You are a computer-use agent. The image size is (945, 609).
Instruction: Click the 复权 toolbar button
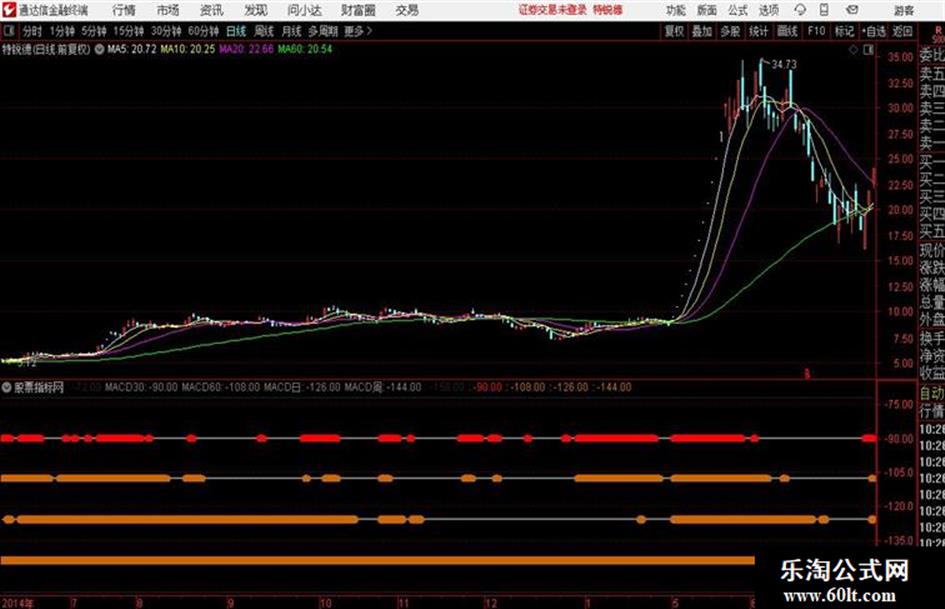coord(674,31)
